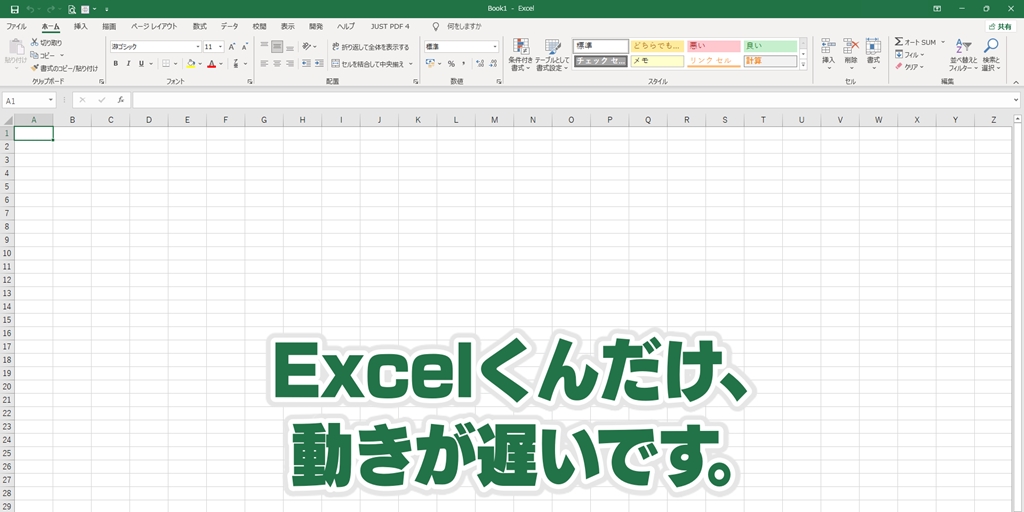Toggle middle vertical alignment

pos(277,47)
